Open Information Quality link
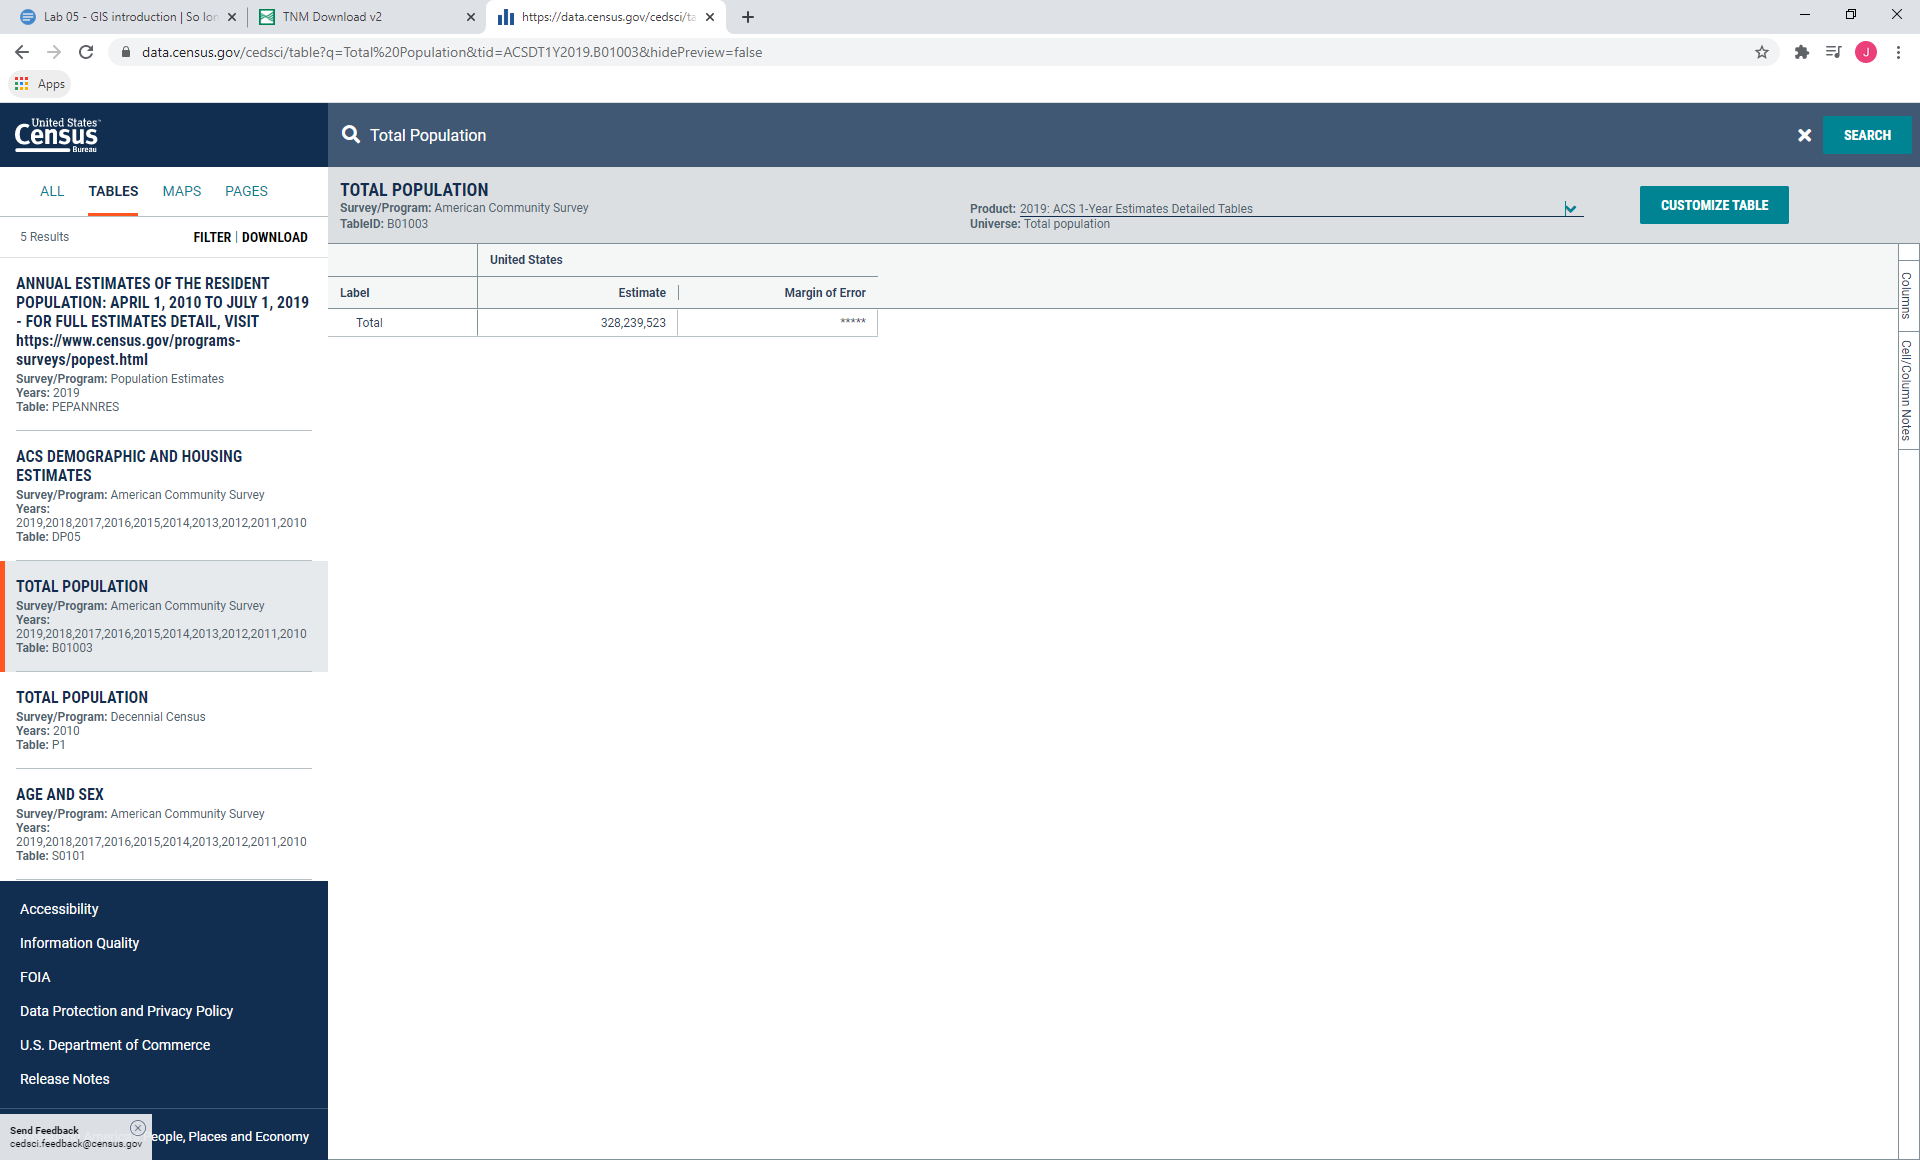Viewport: 1920px width, 1160px height. click(x=79, y=943)
